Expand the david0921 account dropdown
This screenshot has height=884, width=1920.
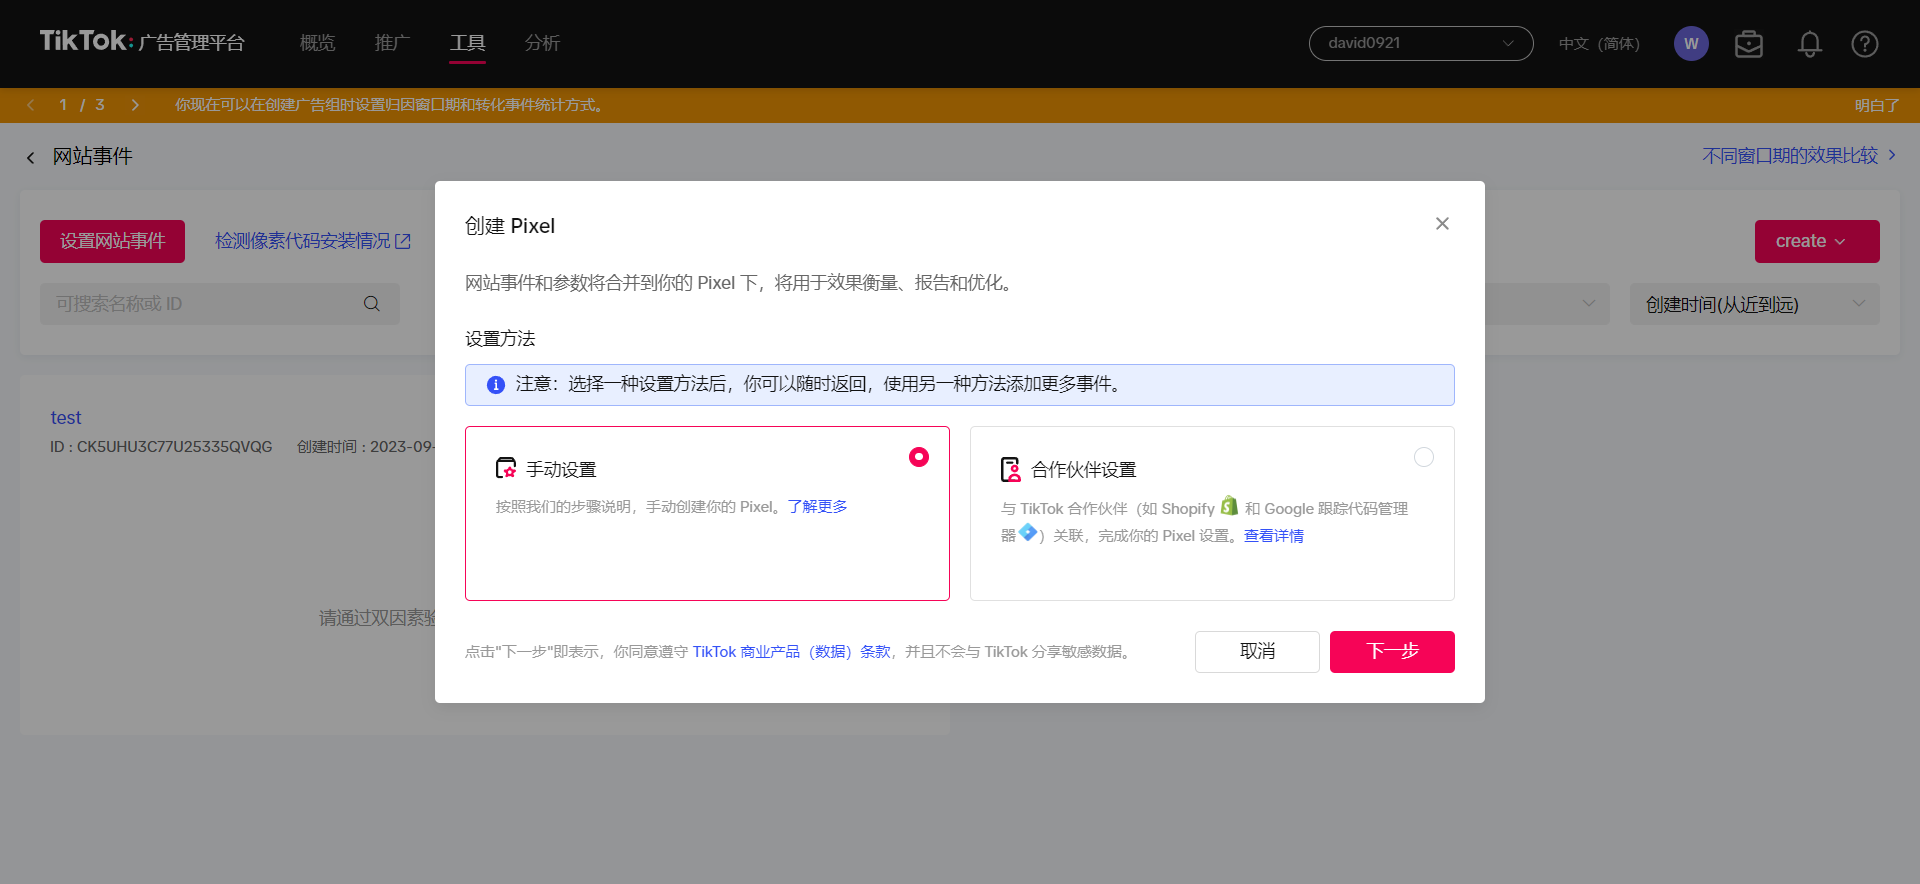pyautogui.click(x=1421, y=43)
